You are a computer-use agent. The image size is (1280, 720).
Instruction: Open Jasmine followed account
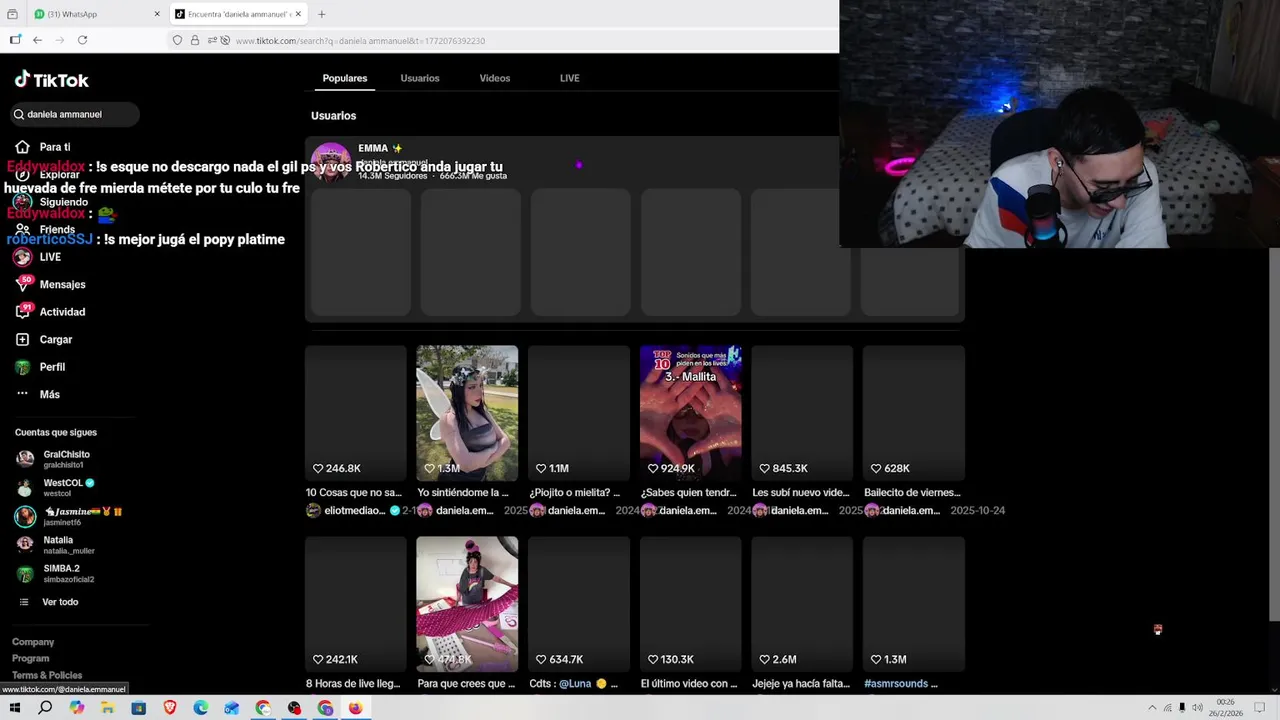67,516
